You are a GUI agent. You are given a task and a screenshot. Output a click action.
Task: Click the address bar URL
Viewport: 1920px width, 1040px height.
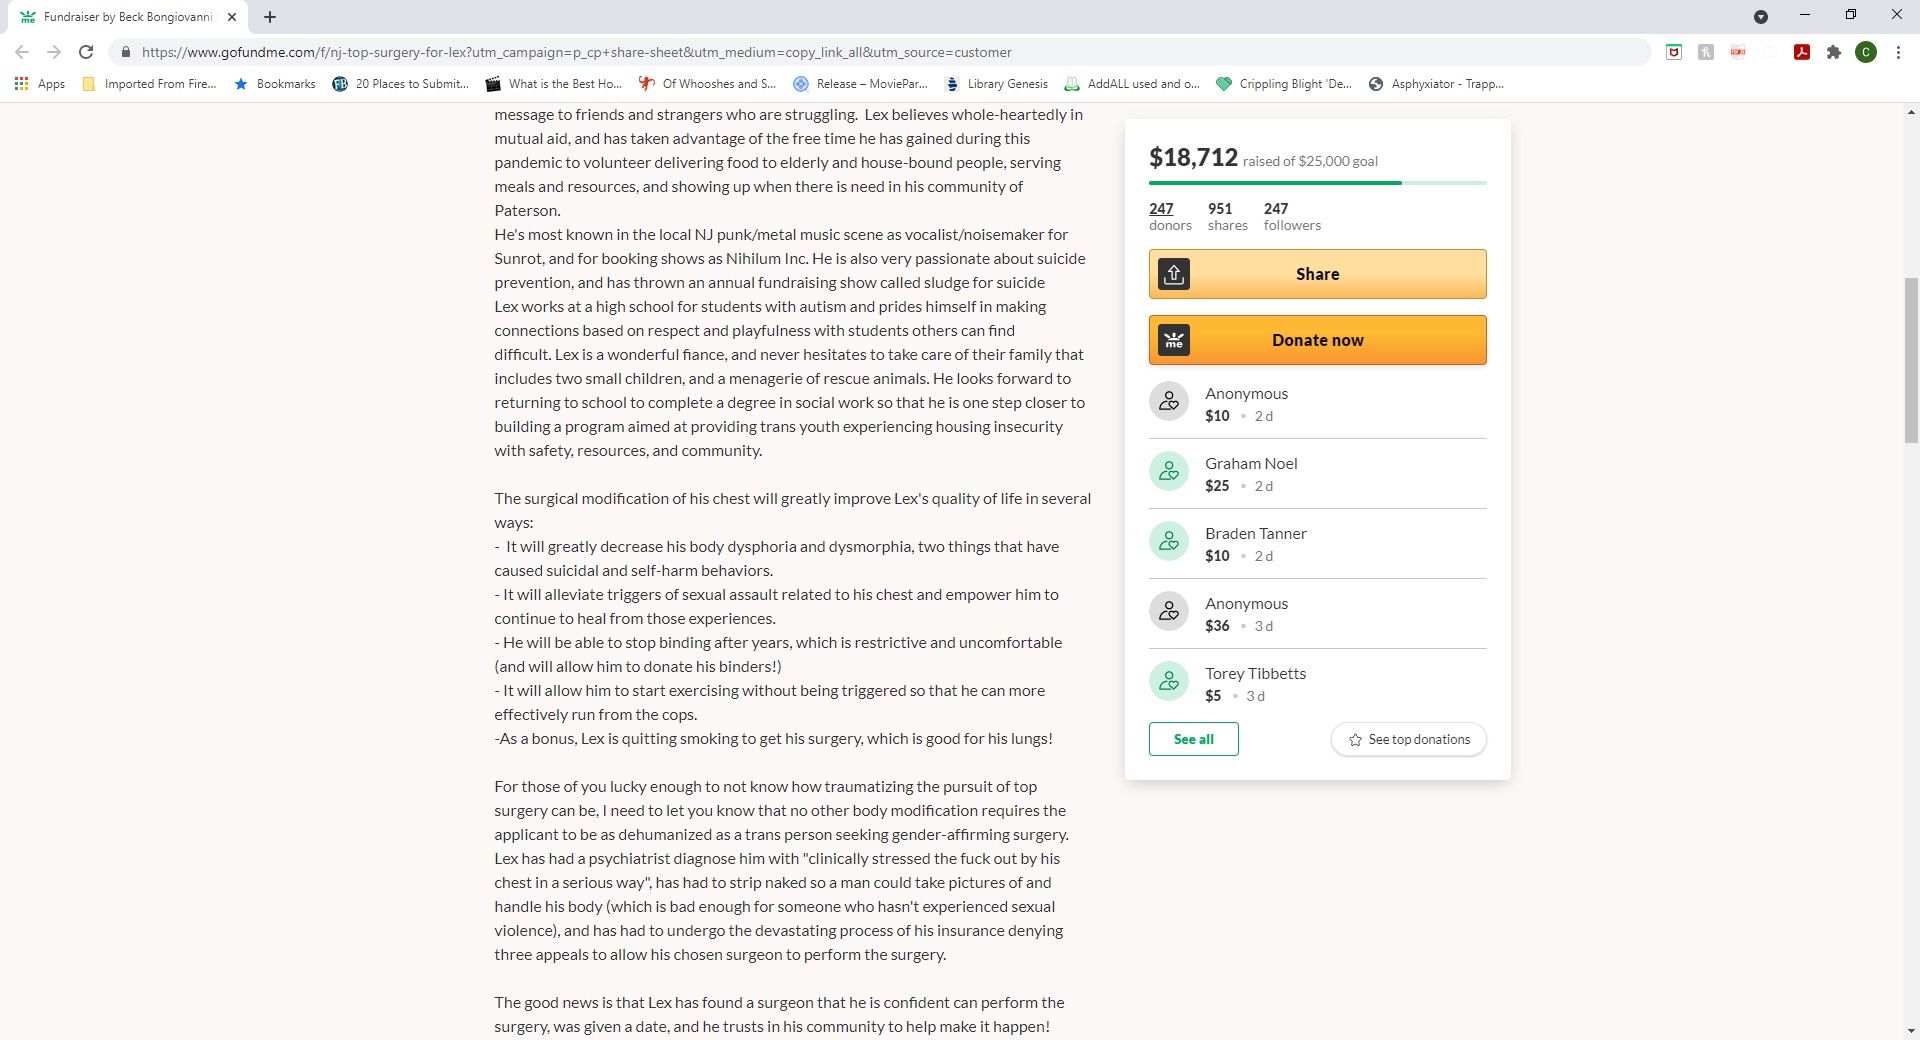576,52
